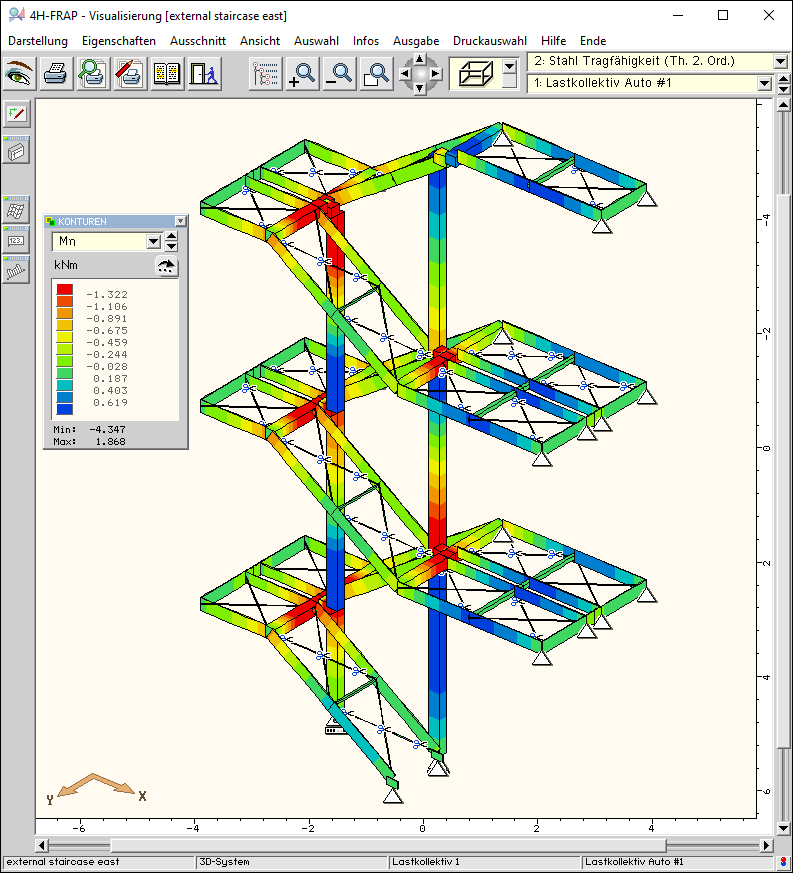The image size is (793, 873).
Task: Click the zoom out magnifier icon
Action: click(x=339, y=73)
